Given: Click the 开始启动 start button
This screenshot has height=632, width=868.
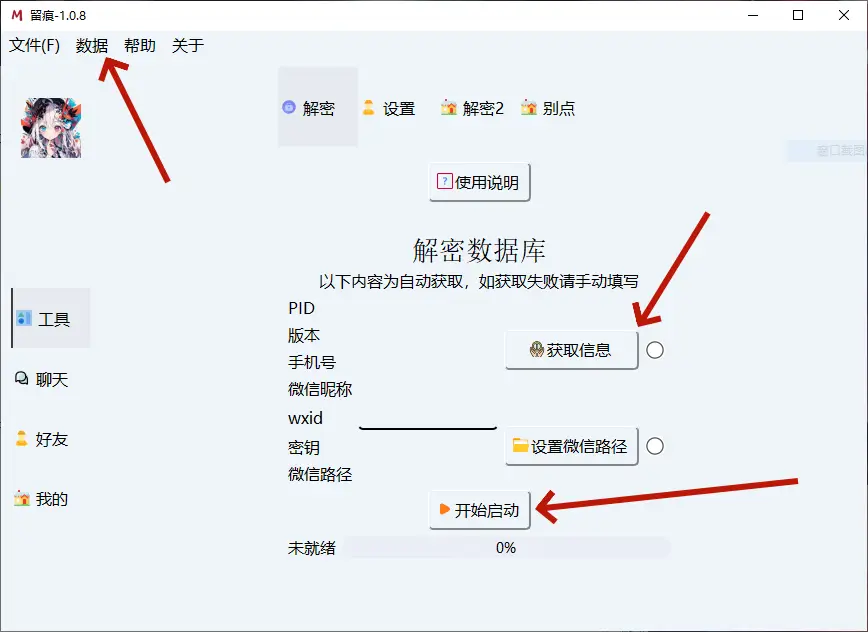Looking at the screenshot, I should 479,510.
